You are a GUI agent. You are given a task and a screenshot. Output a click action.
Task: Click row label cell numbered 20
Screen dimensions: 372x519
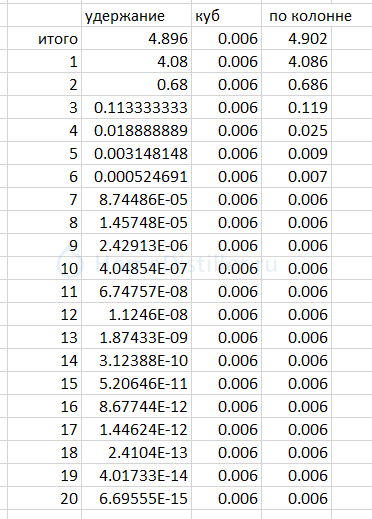tap(44, 499)
